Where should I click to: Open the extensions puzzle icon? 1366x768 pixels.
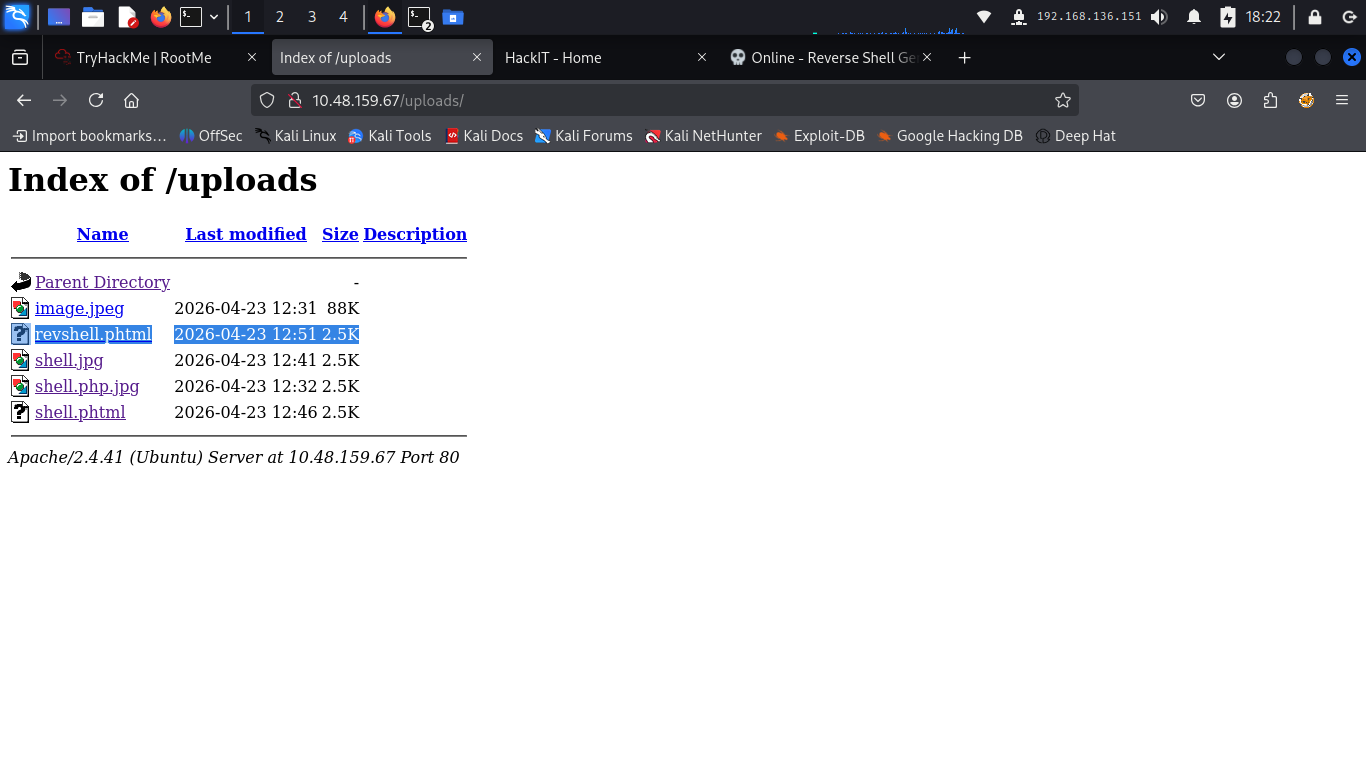pyautogui.click(x=1270, y=100)
